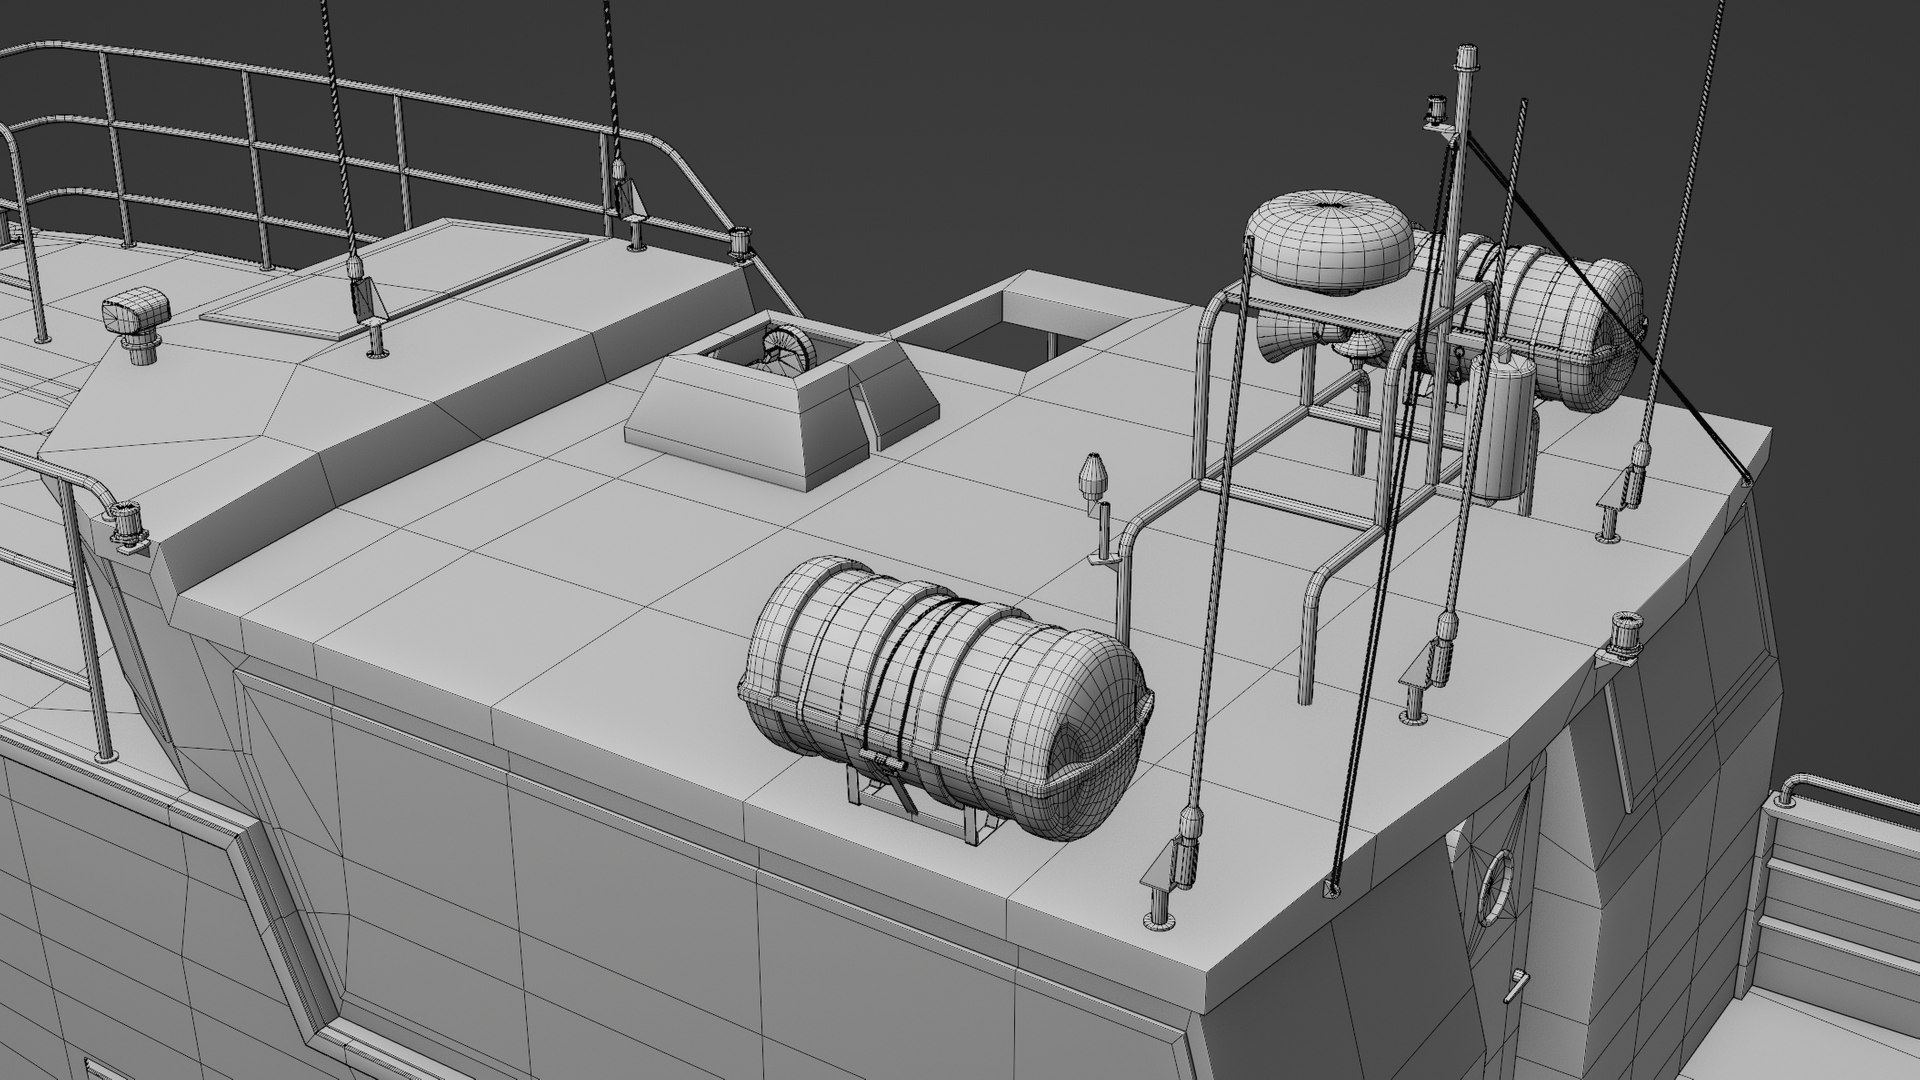Select the round porthole on the cabin door
1920x1080 pixels.
click(x=1497, y=889)
